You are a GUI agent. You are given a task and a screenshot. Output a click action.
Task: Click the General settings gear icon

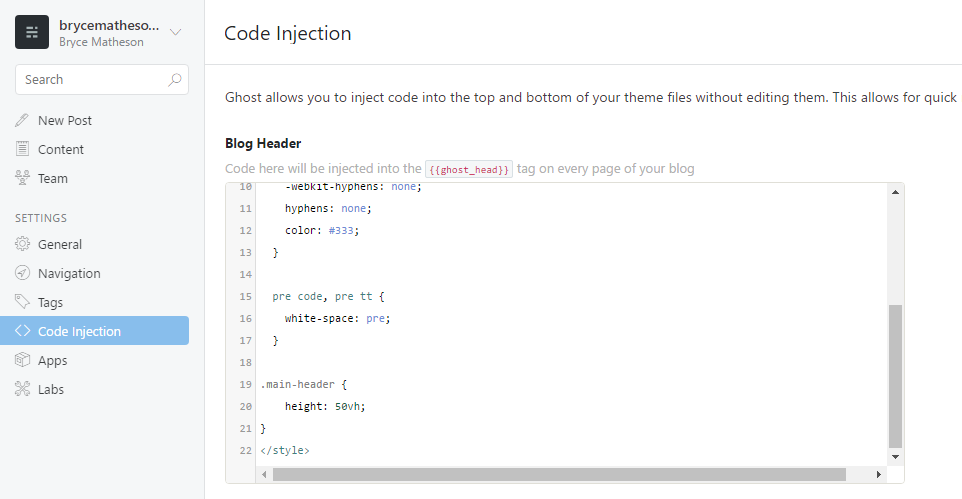point(23,244)
